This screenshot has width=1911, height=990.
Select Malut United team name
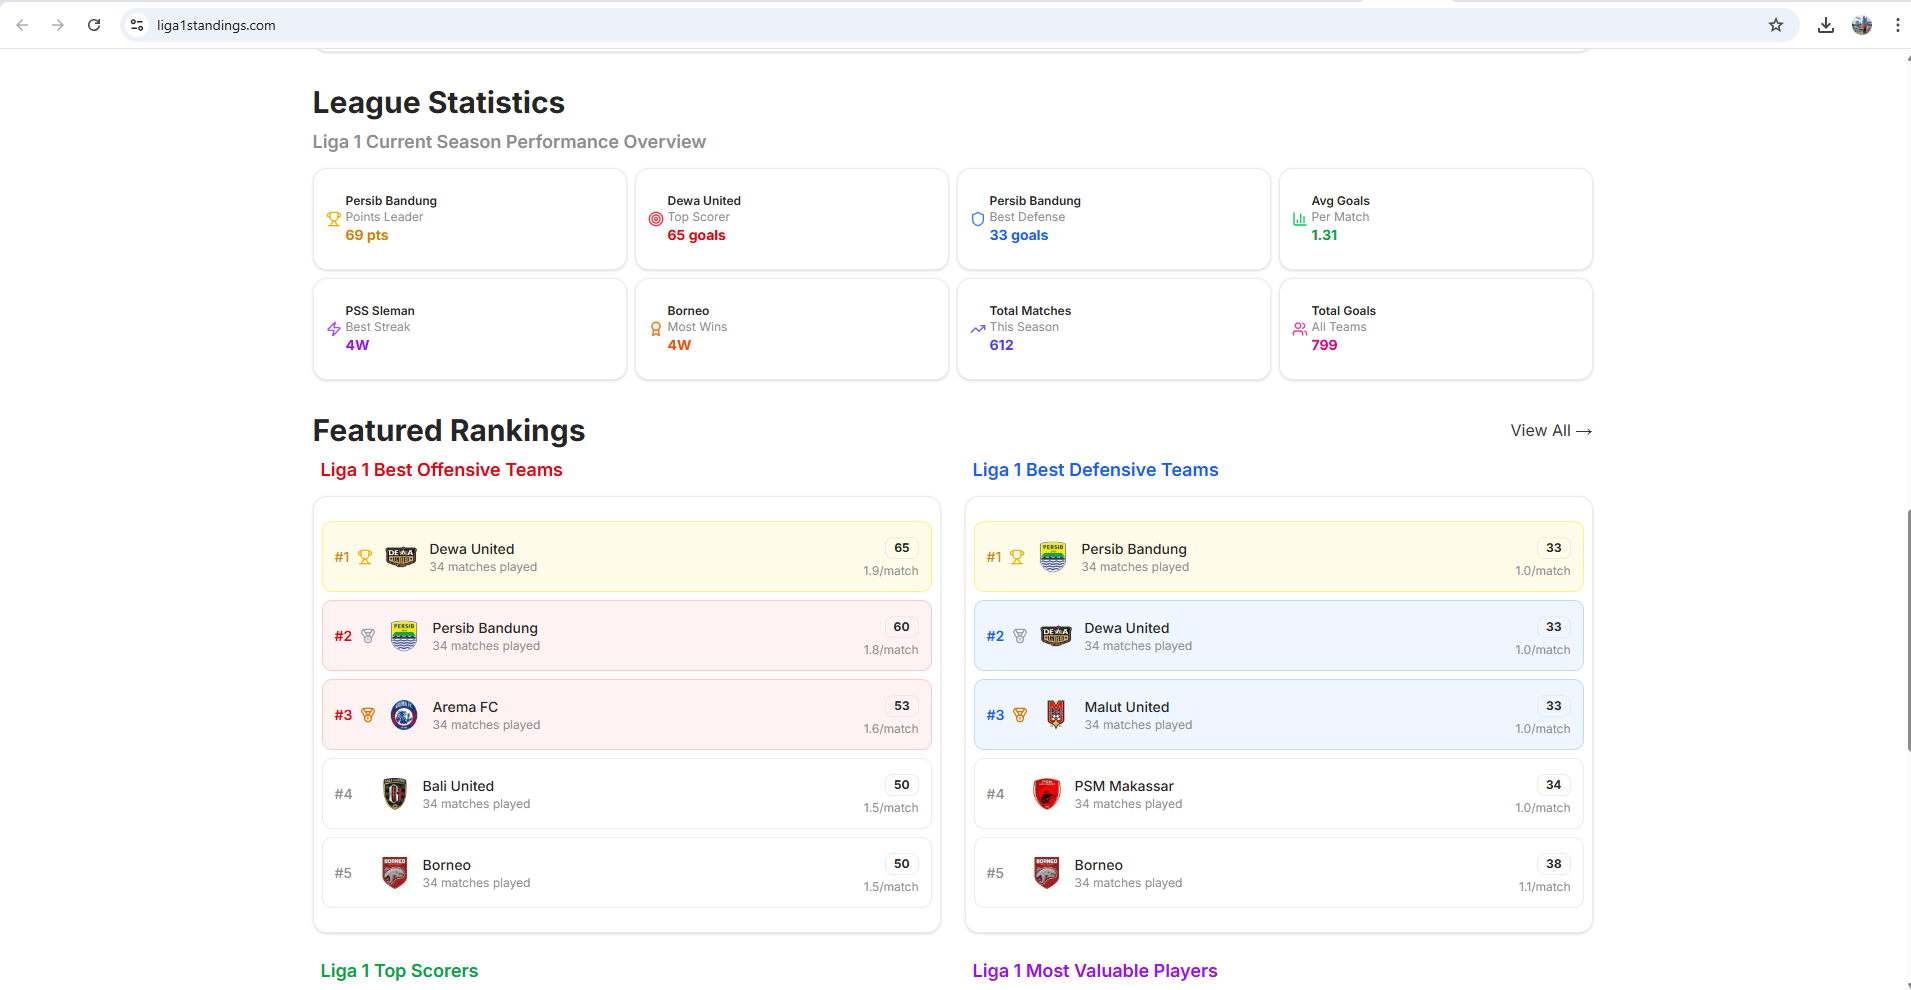tap(1127, 707)
